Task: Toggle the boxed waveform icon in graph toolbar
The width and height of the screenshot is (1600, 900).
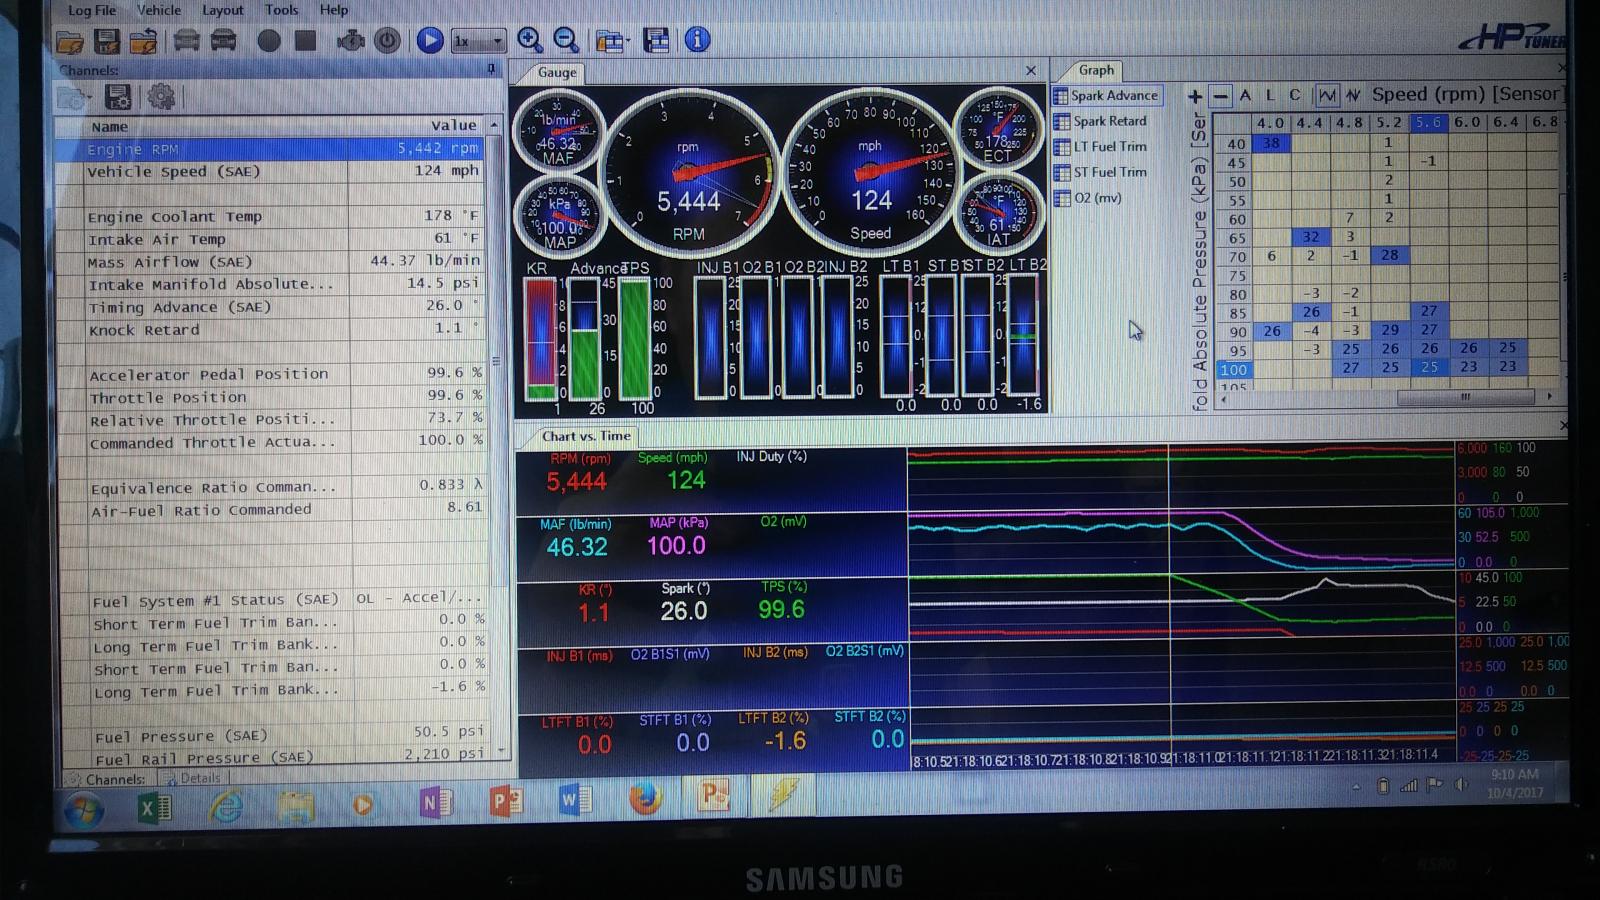Action: point(1327,95)
